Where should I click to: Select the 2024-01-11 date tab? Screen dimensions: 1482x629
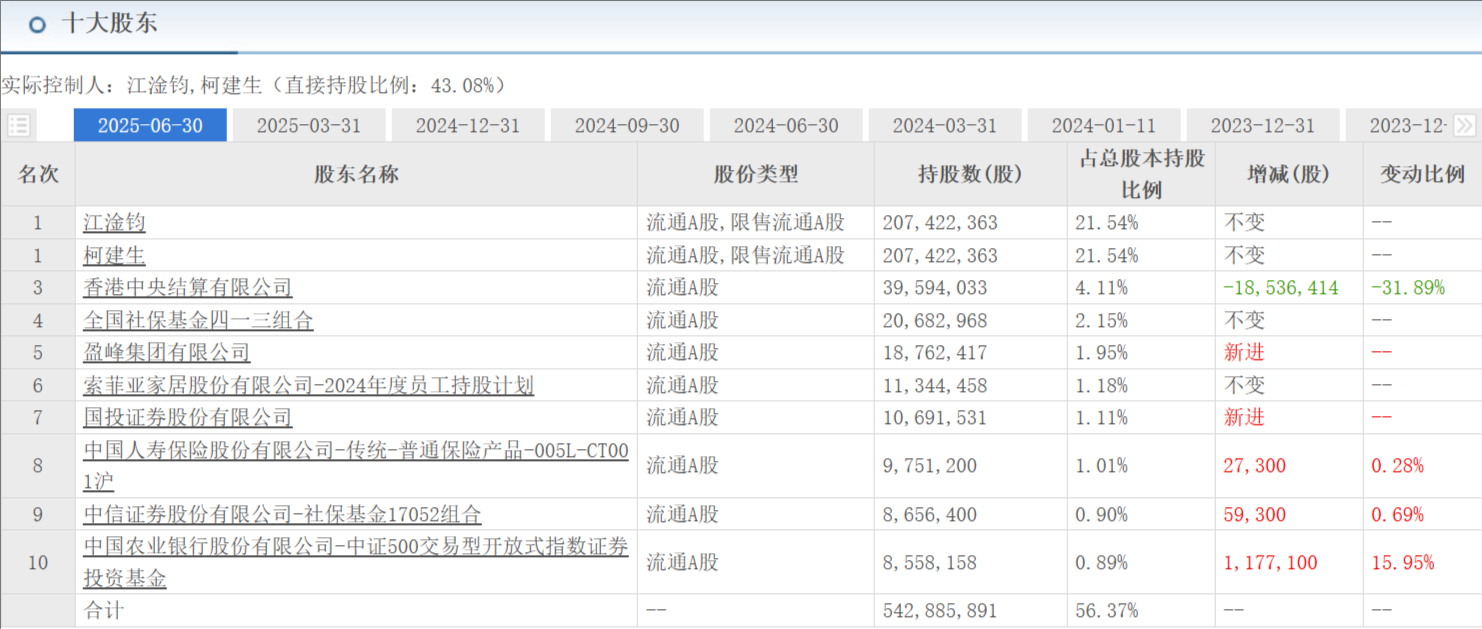(1103, 126)
